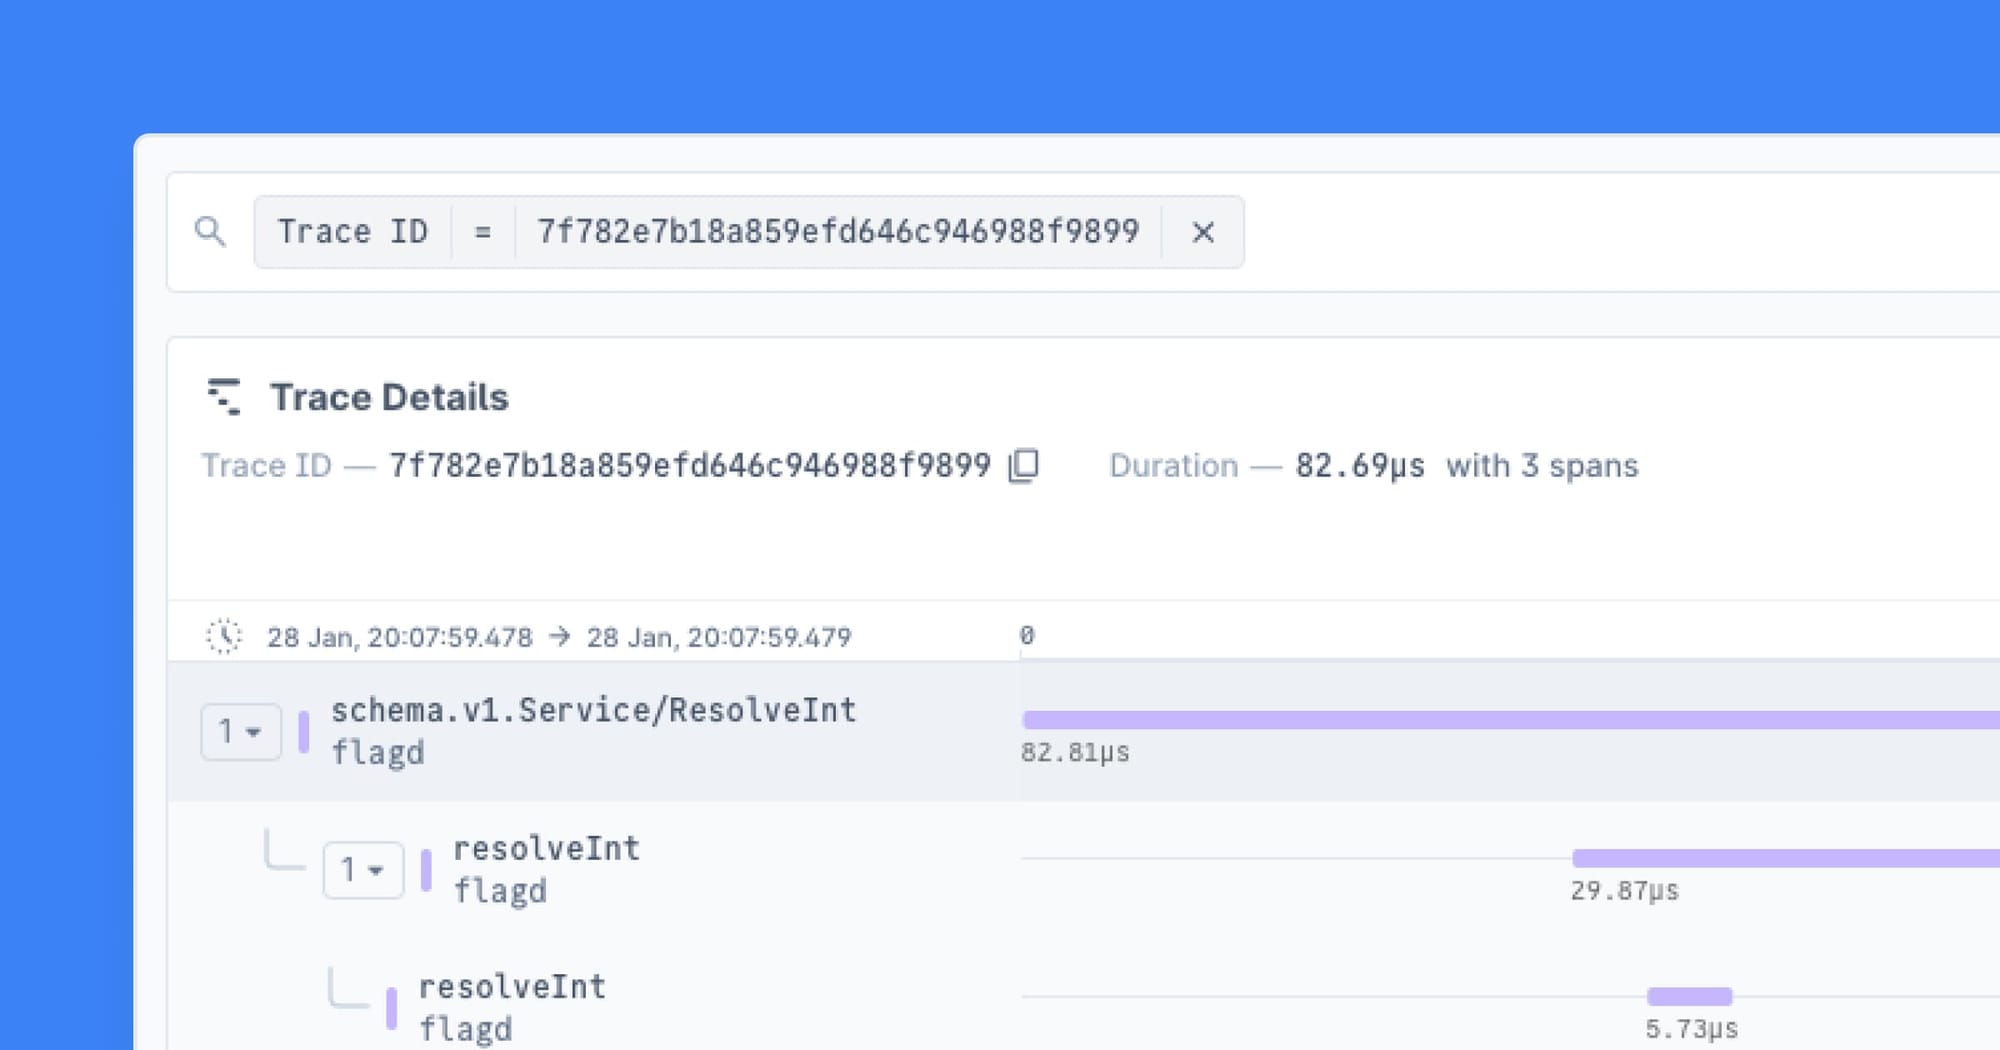Expand the resolveInt span's child count dropdown

[363, 869]
